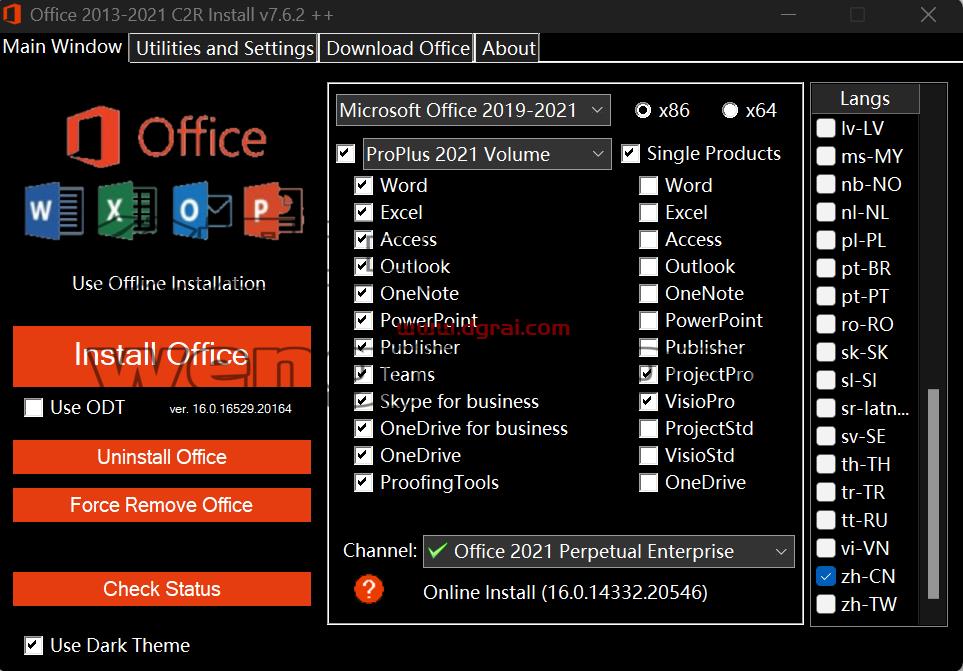Check the sv-SE language checkbox

click(826, 436)
